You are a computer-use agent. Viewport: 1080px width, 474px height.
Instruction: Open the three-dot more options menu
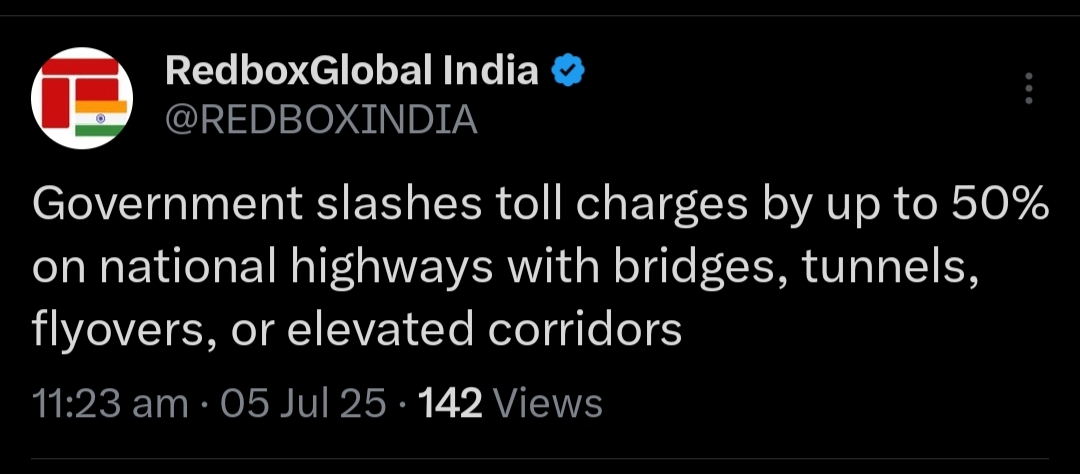click(x=1028, y=88)
